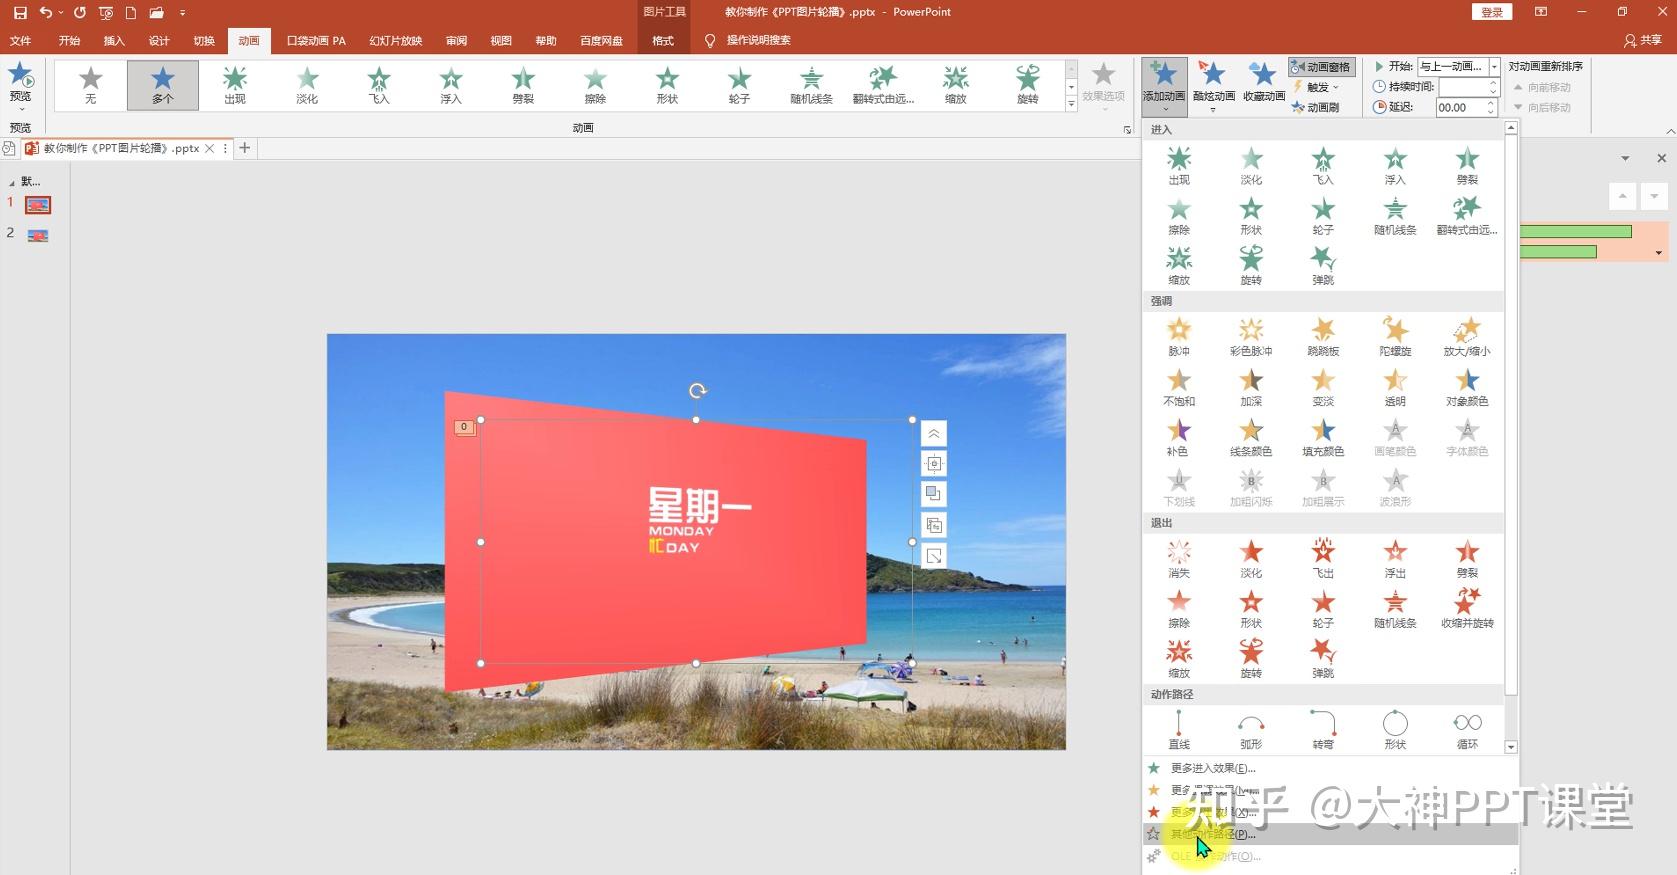Open the selected animation item's dropdown arrow in pane

click(1659, 253)
